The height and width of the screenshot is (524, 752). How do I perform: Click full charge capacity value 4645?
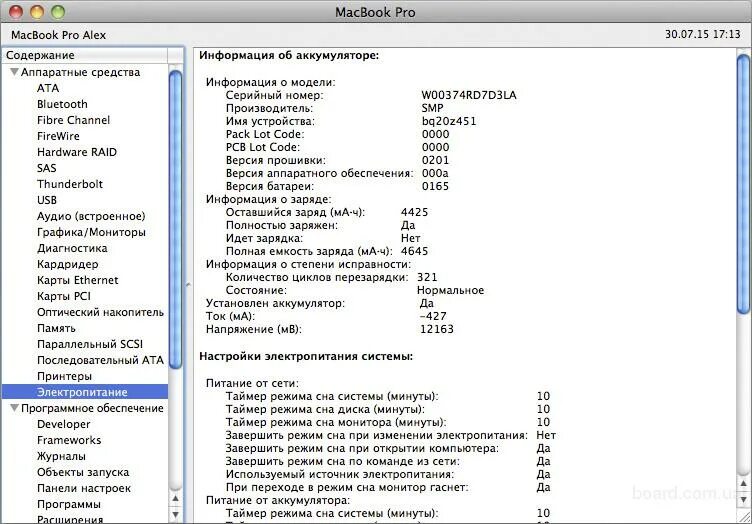click(414, 251)
